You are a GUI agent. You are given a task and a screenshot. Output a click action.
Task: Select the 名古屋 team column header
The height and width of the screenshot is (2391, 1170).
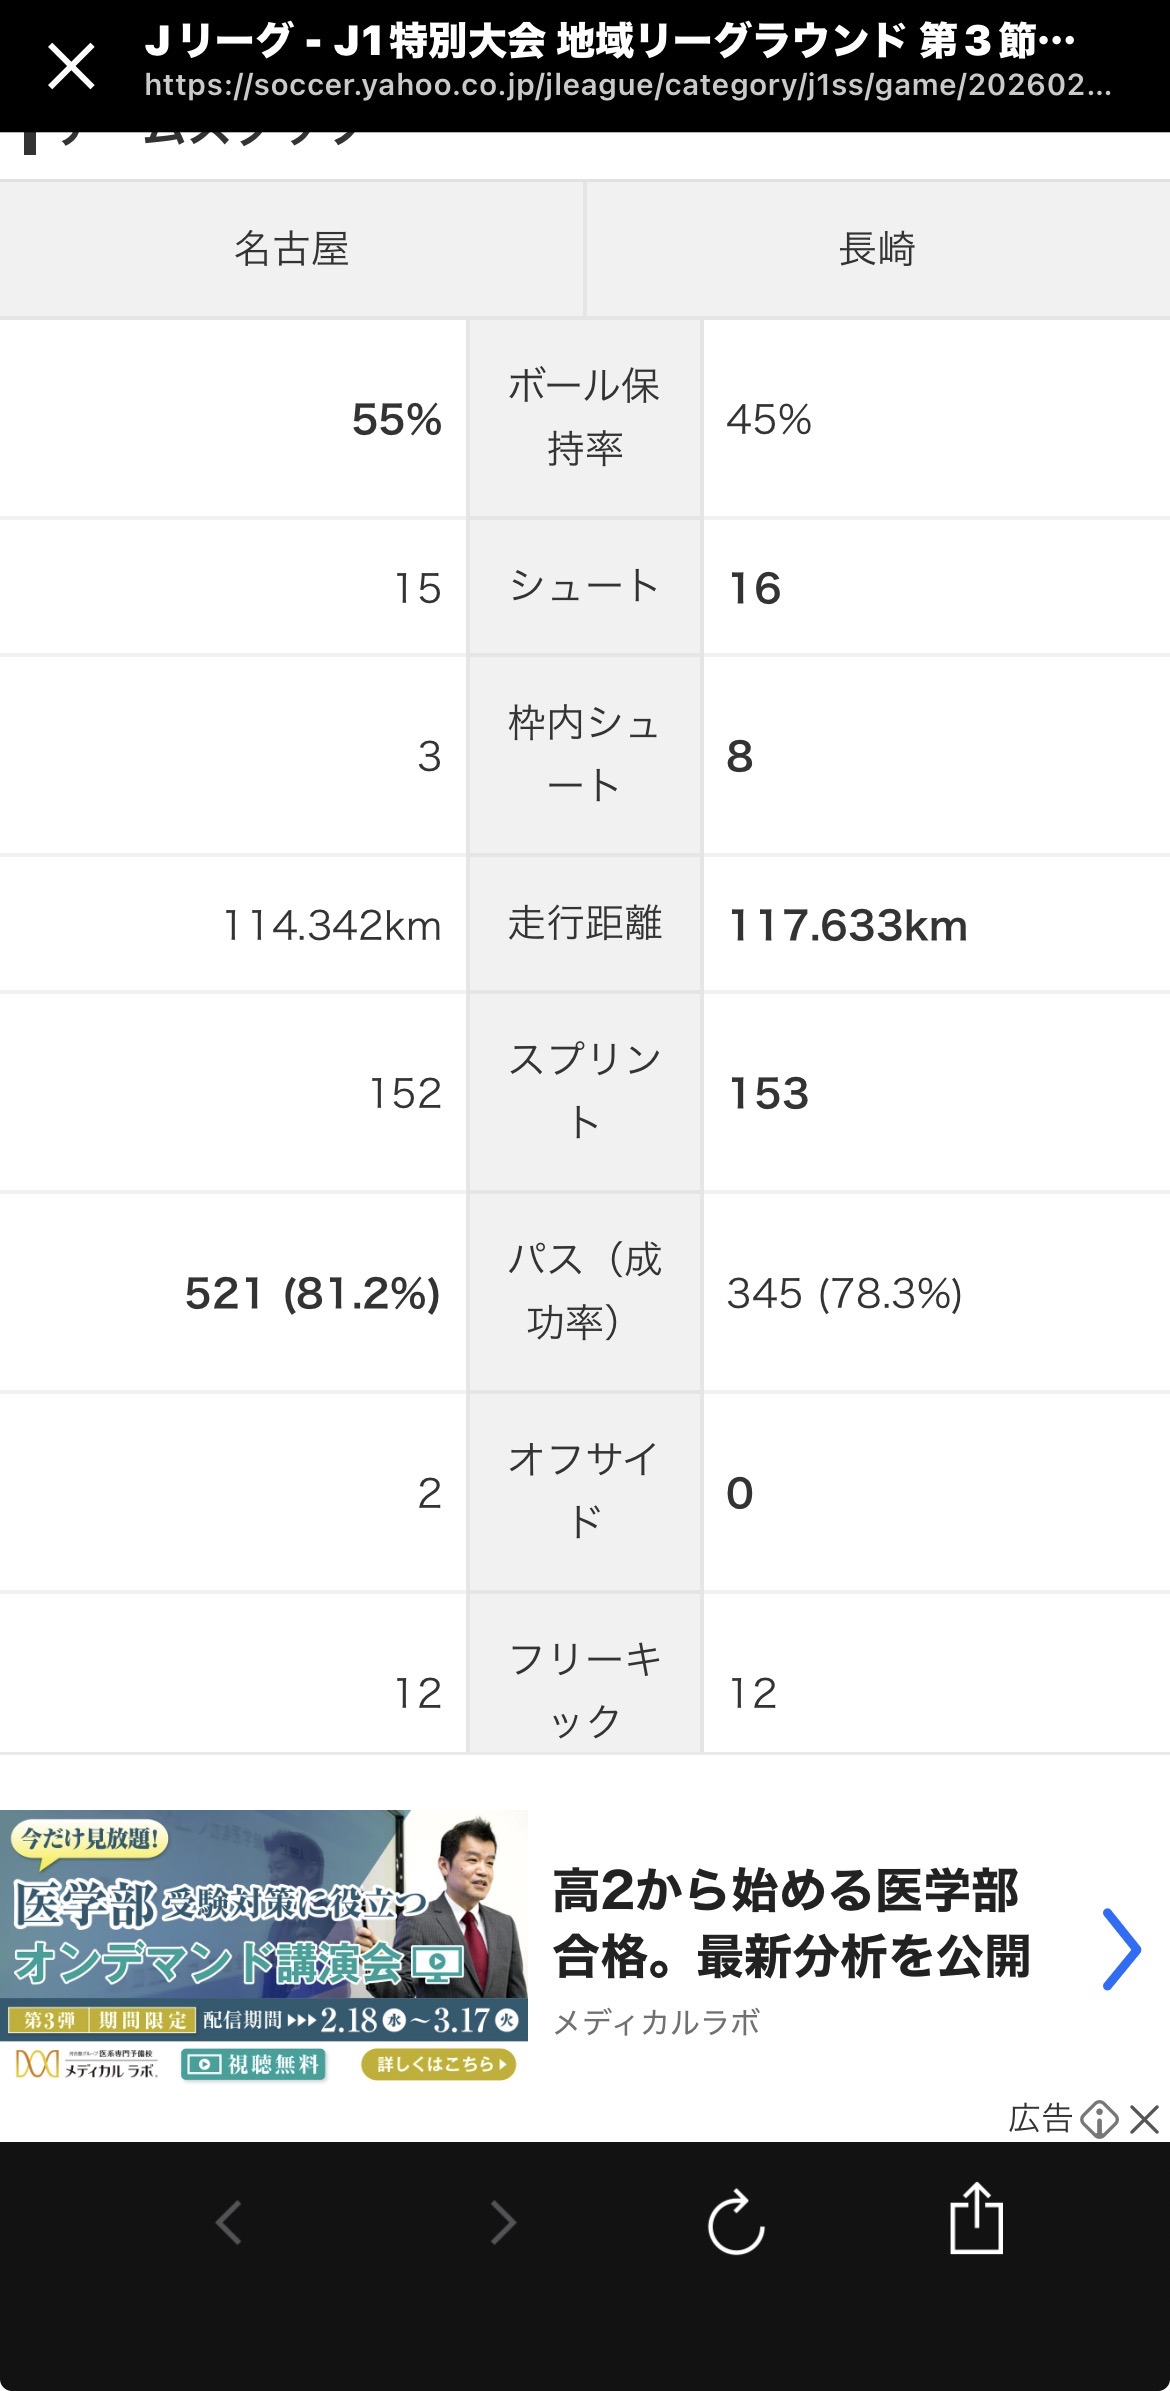pyautogui.click(x=291, y=249)
